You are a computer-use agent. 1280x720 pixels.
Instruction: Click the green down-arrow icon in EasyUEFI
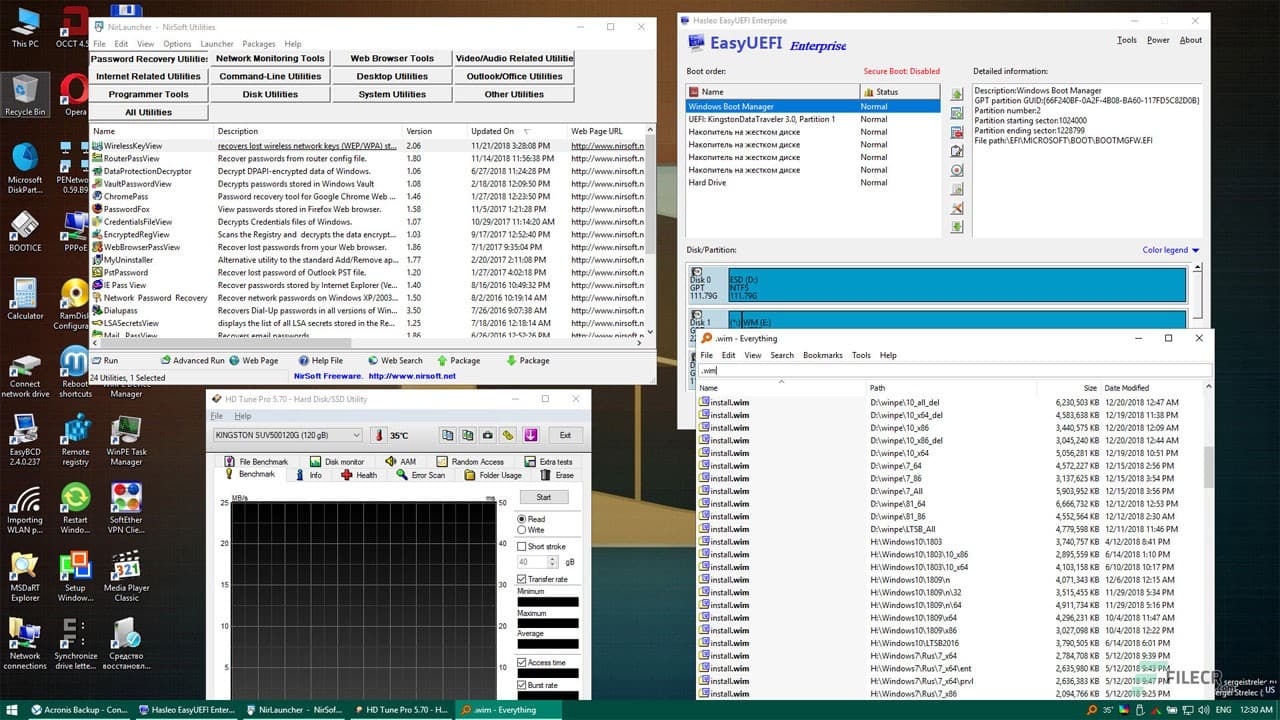[957, 227]
